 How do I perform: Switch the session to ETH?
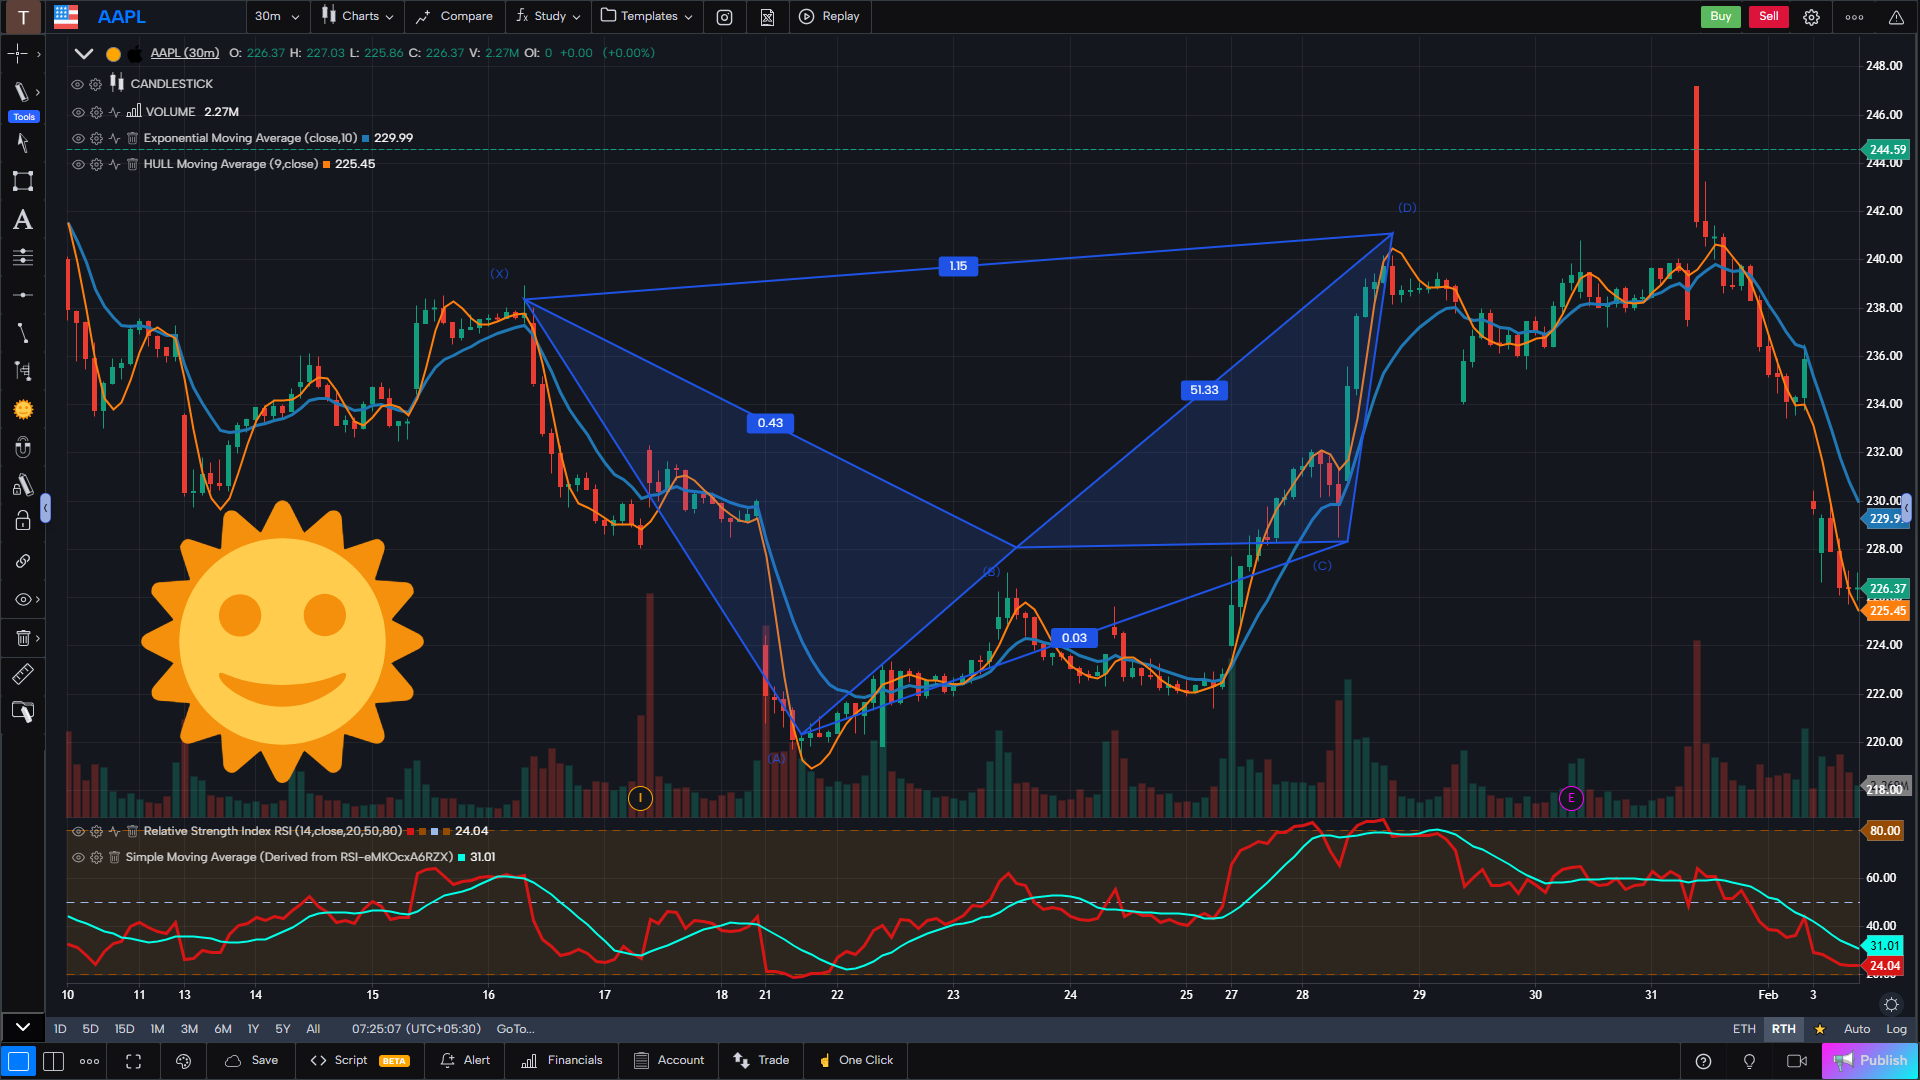1743,1028
